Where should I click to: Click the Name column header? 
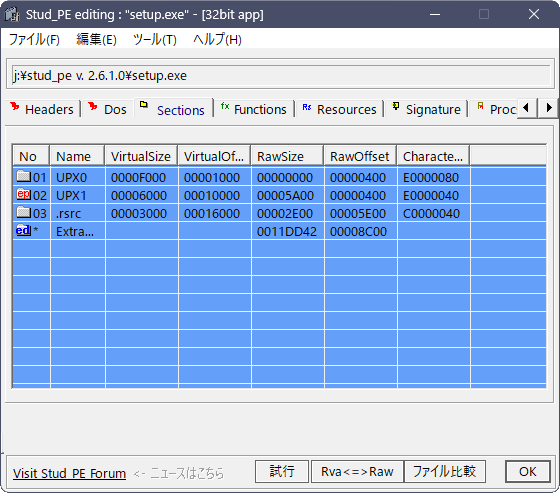77,156
